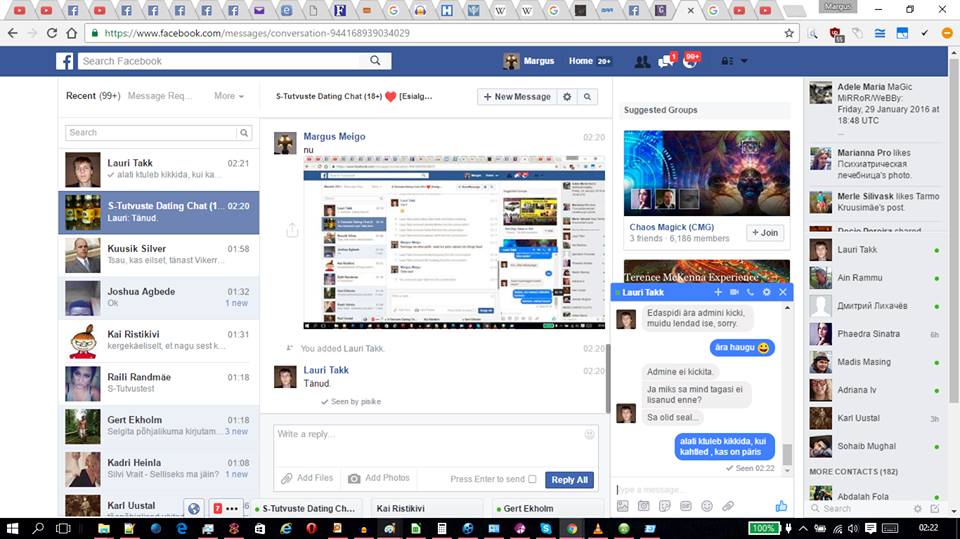Viewport: 960px width, 539px height.
Task: Open Lauri Takk chat options gear
Action: point(767,292)
